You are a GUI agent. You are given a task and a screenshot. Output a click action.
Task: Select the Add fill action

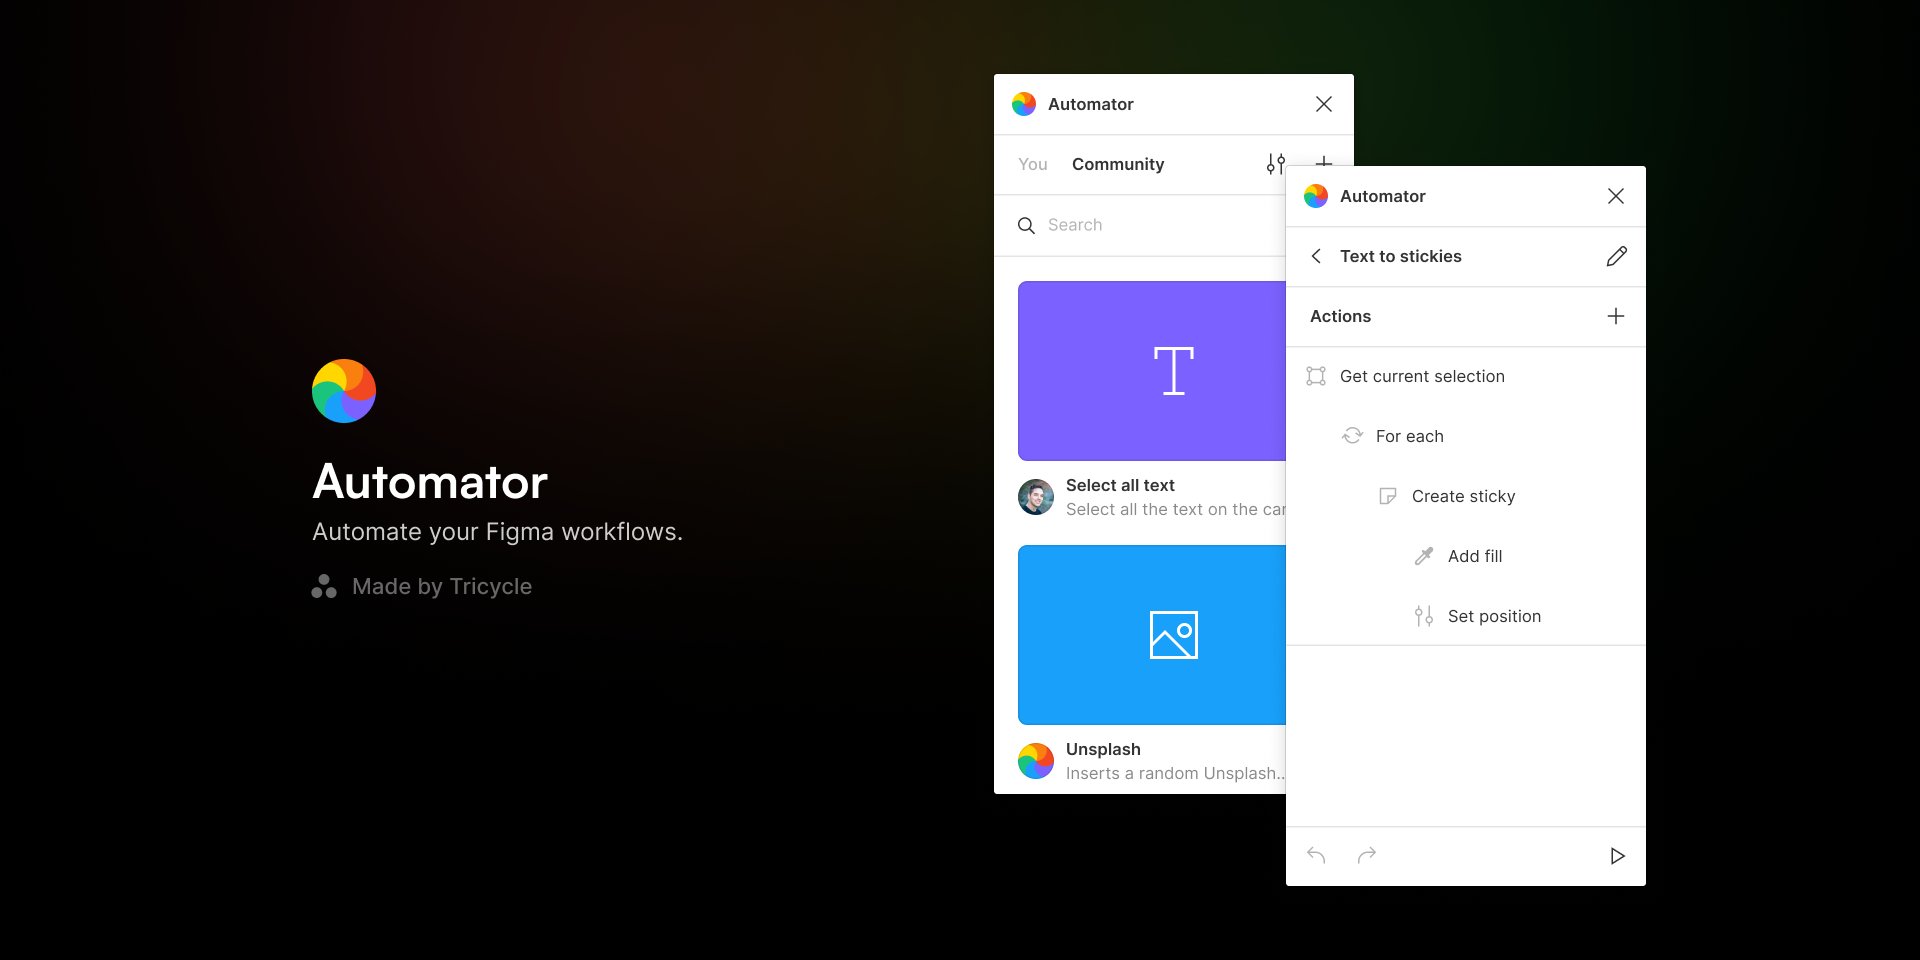(1466, 556)
